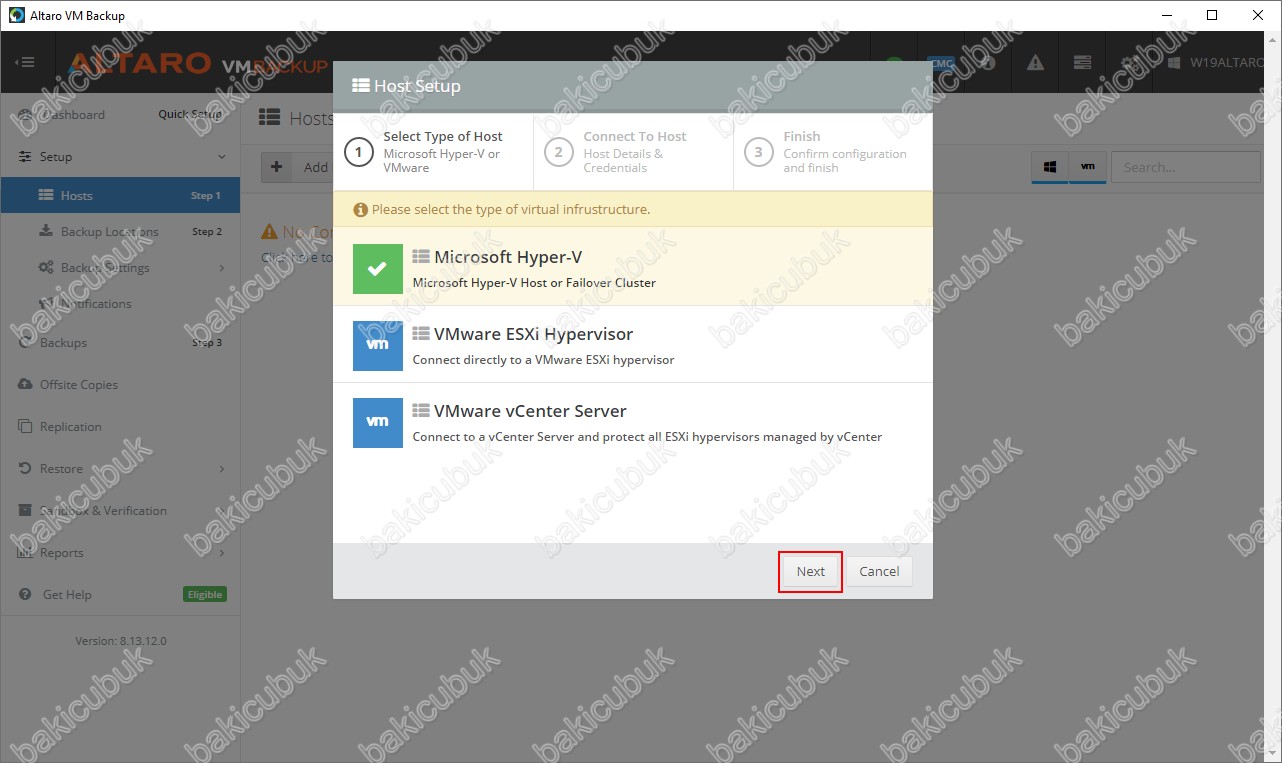The width and height of the screenshot is (1282, 763).
Task: Click the Hosts list icon in sidebar
Action: point(46,195)
